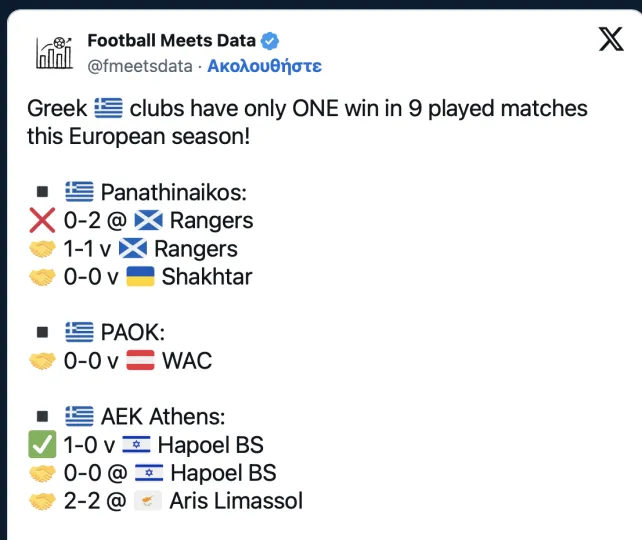This screenshot has height=540, width=642.
Task: Click the Israel flag in 1-0 result
Action: (x=136, y=445)
